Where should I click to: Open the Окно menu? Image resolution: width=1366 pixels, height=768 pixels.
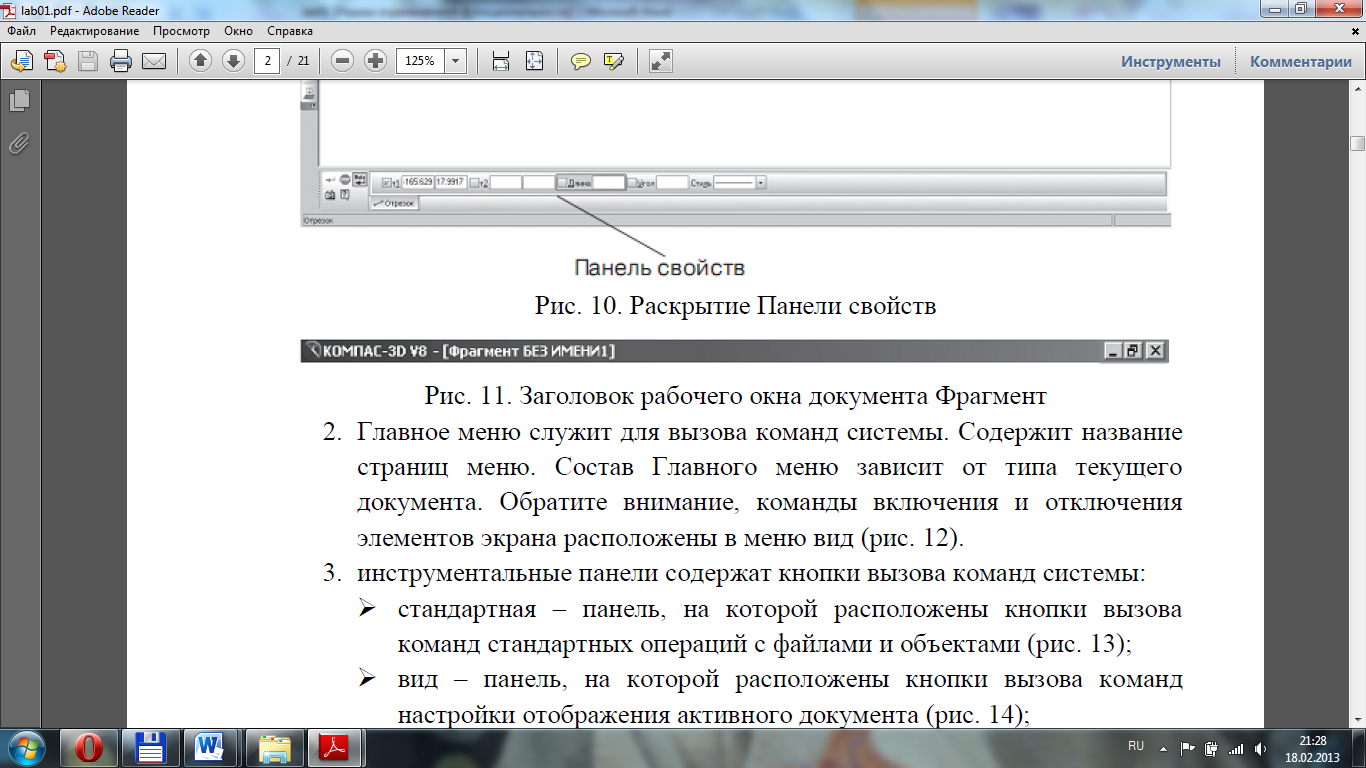238,31
